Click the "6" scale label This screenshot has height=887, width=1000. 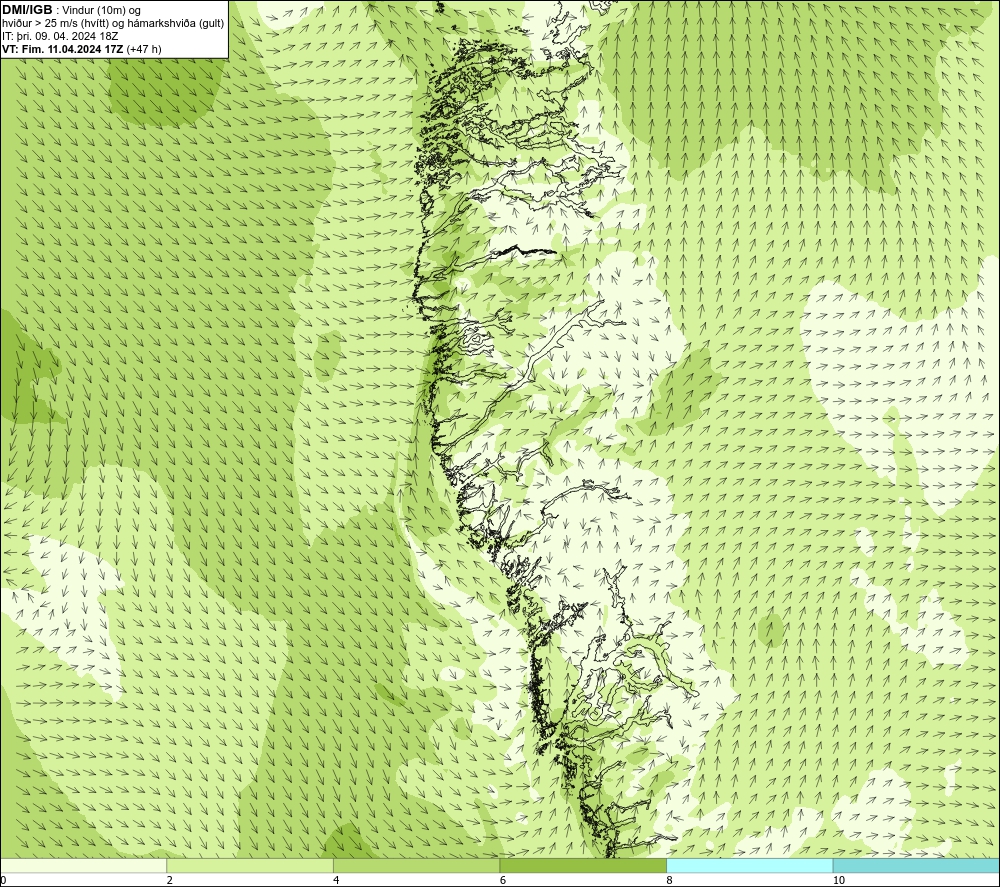503,881
